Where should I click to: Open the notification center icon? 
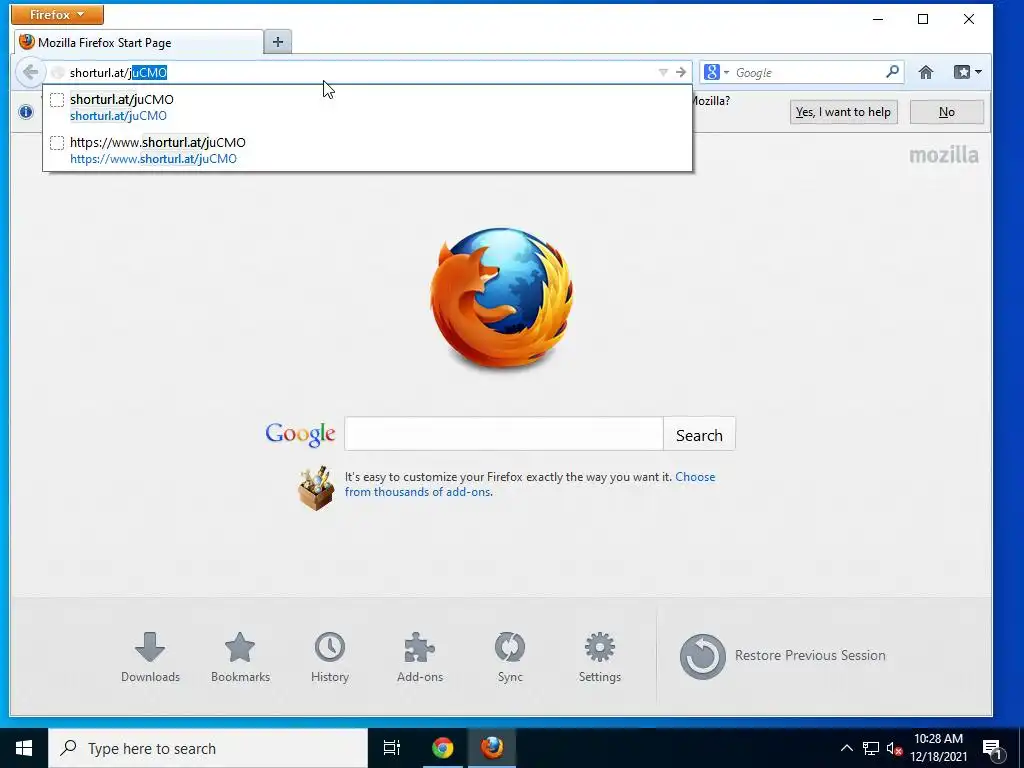993,749
